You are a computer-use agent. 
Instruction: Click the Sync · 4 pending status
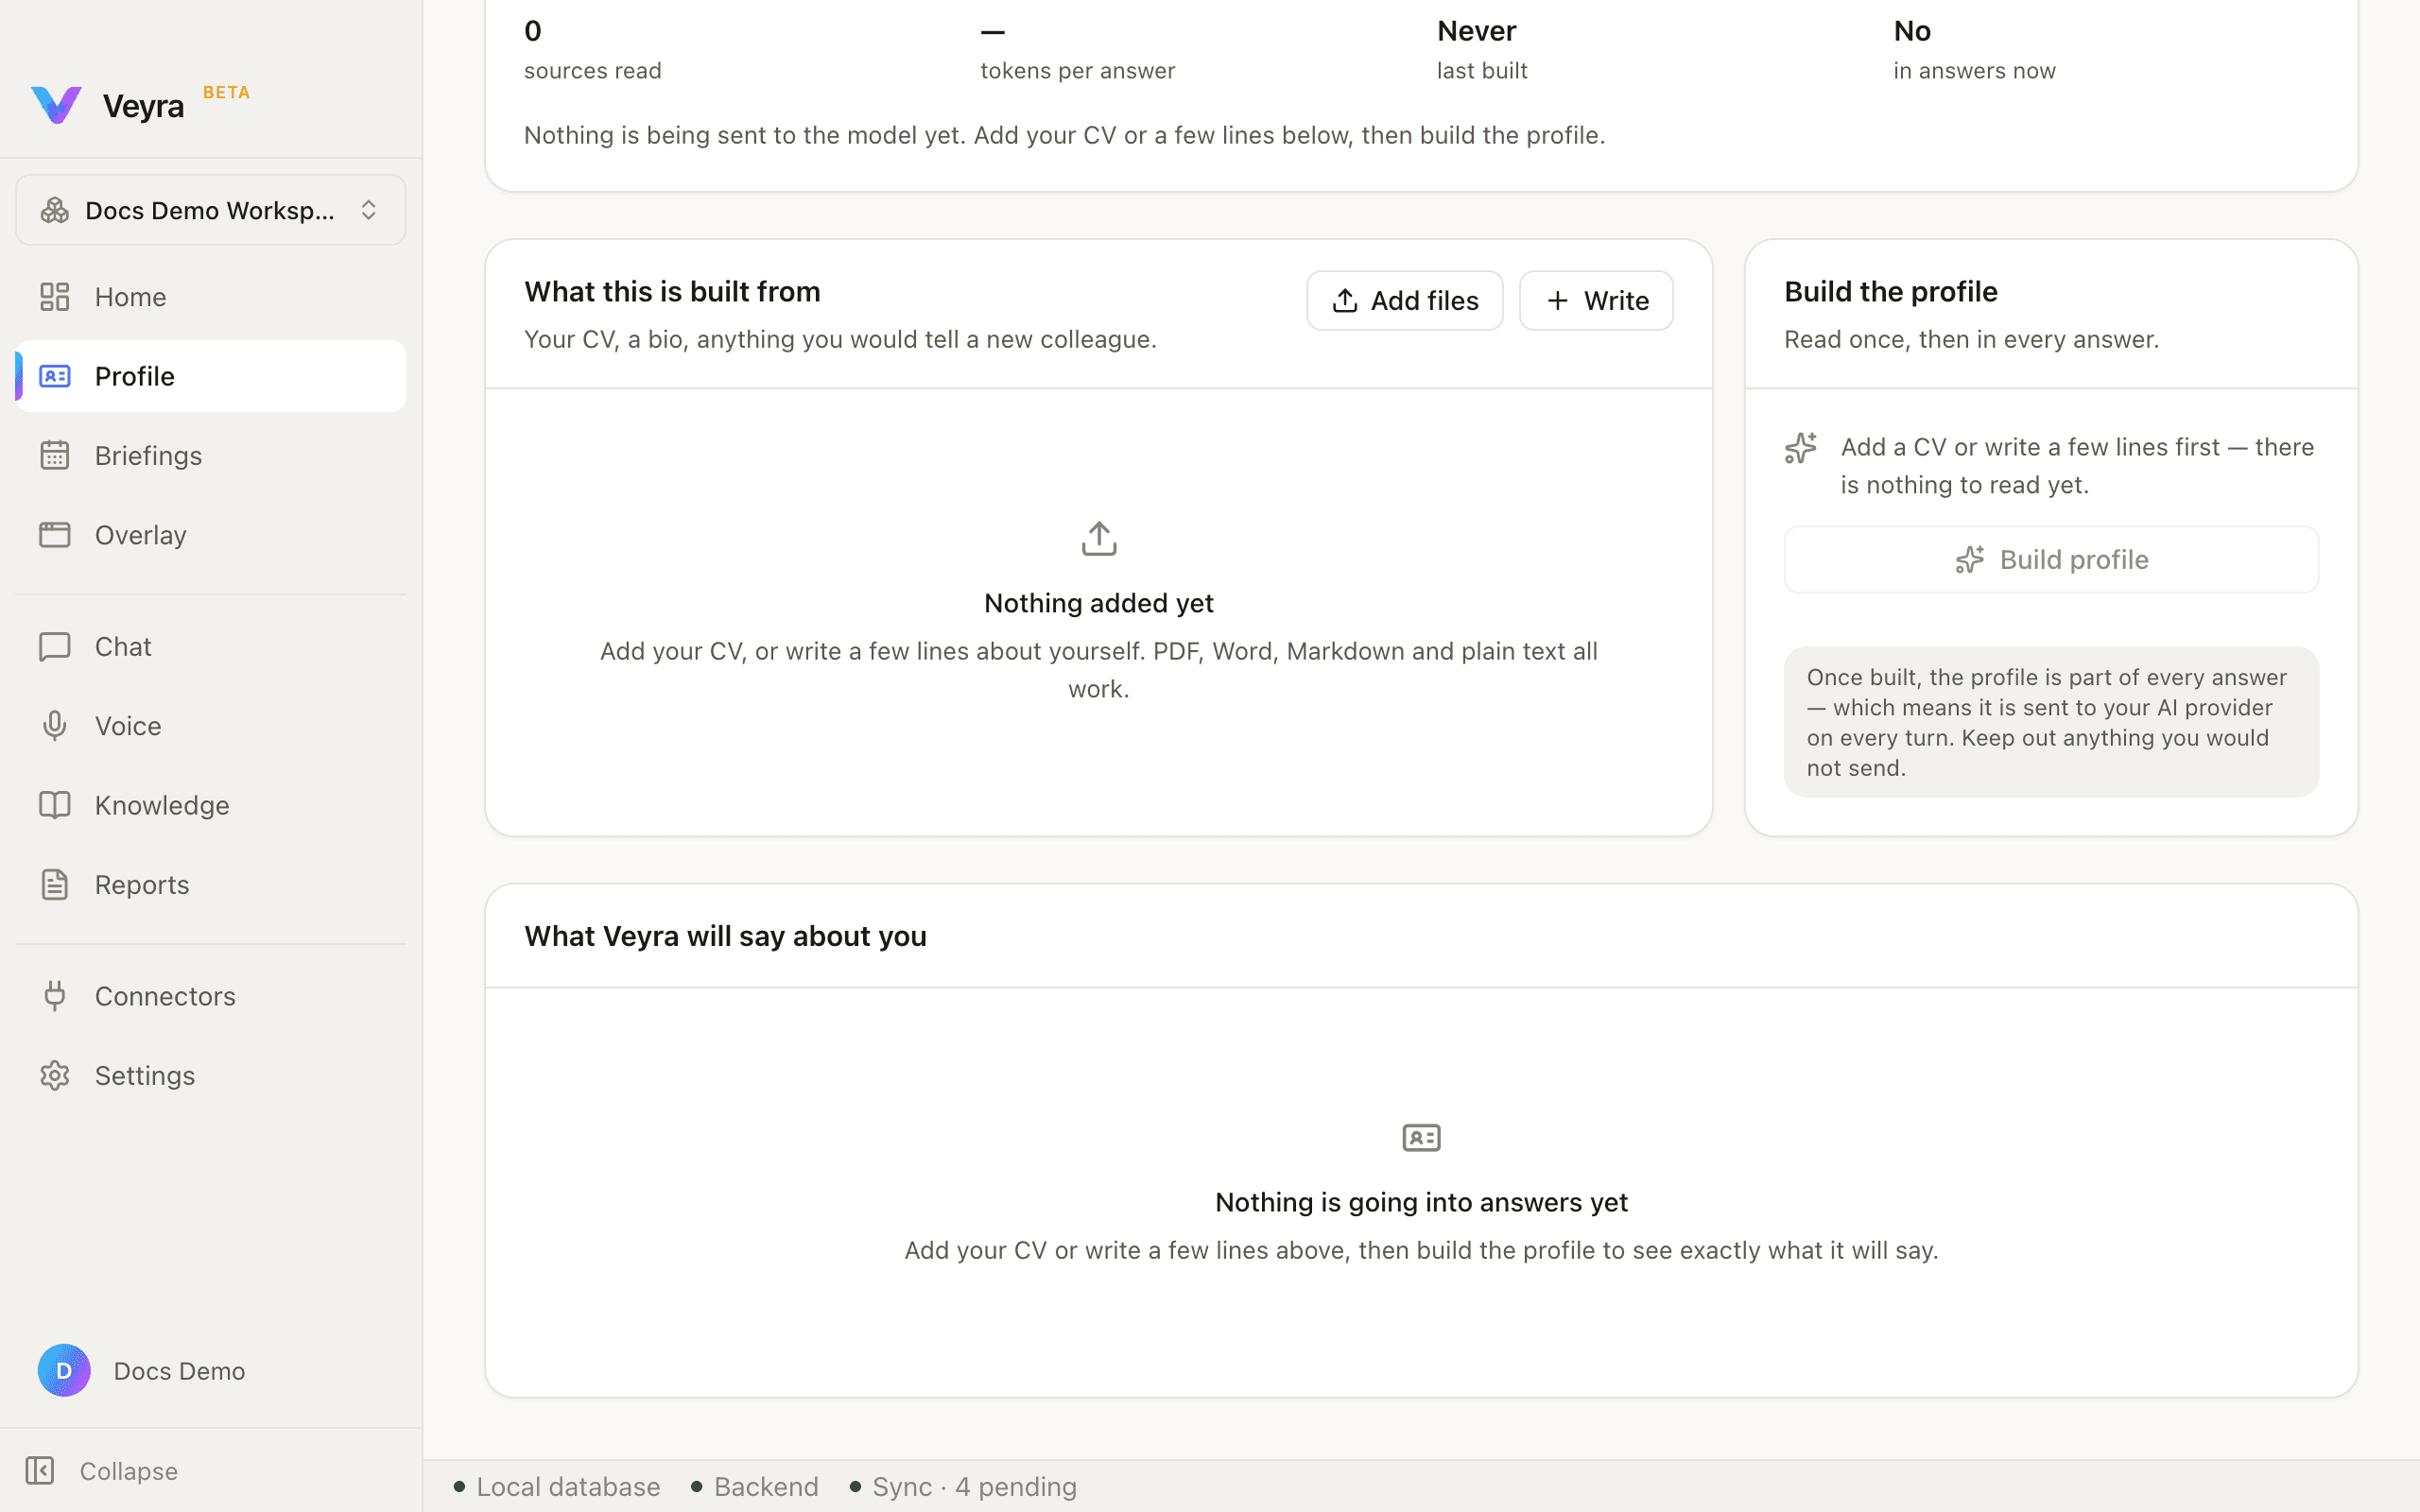(x=963, y=1487)
